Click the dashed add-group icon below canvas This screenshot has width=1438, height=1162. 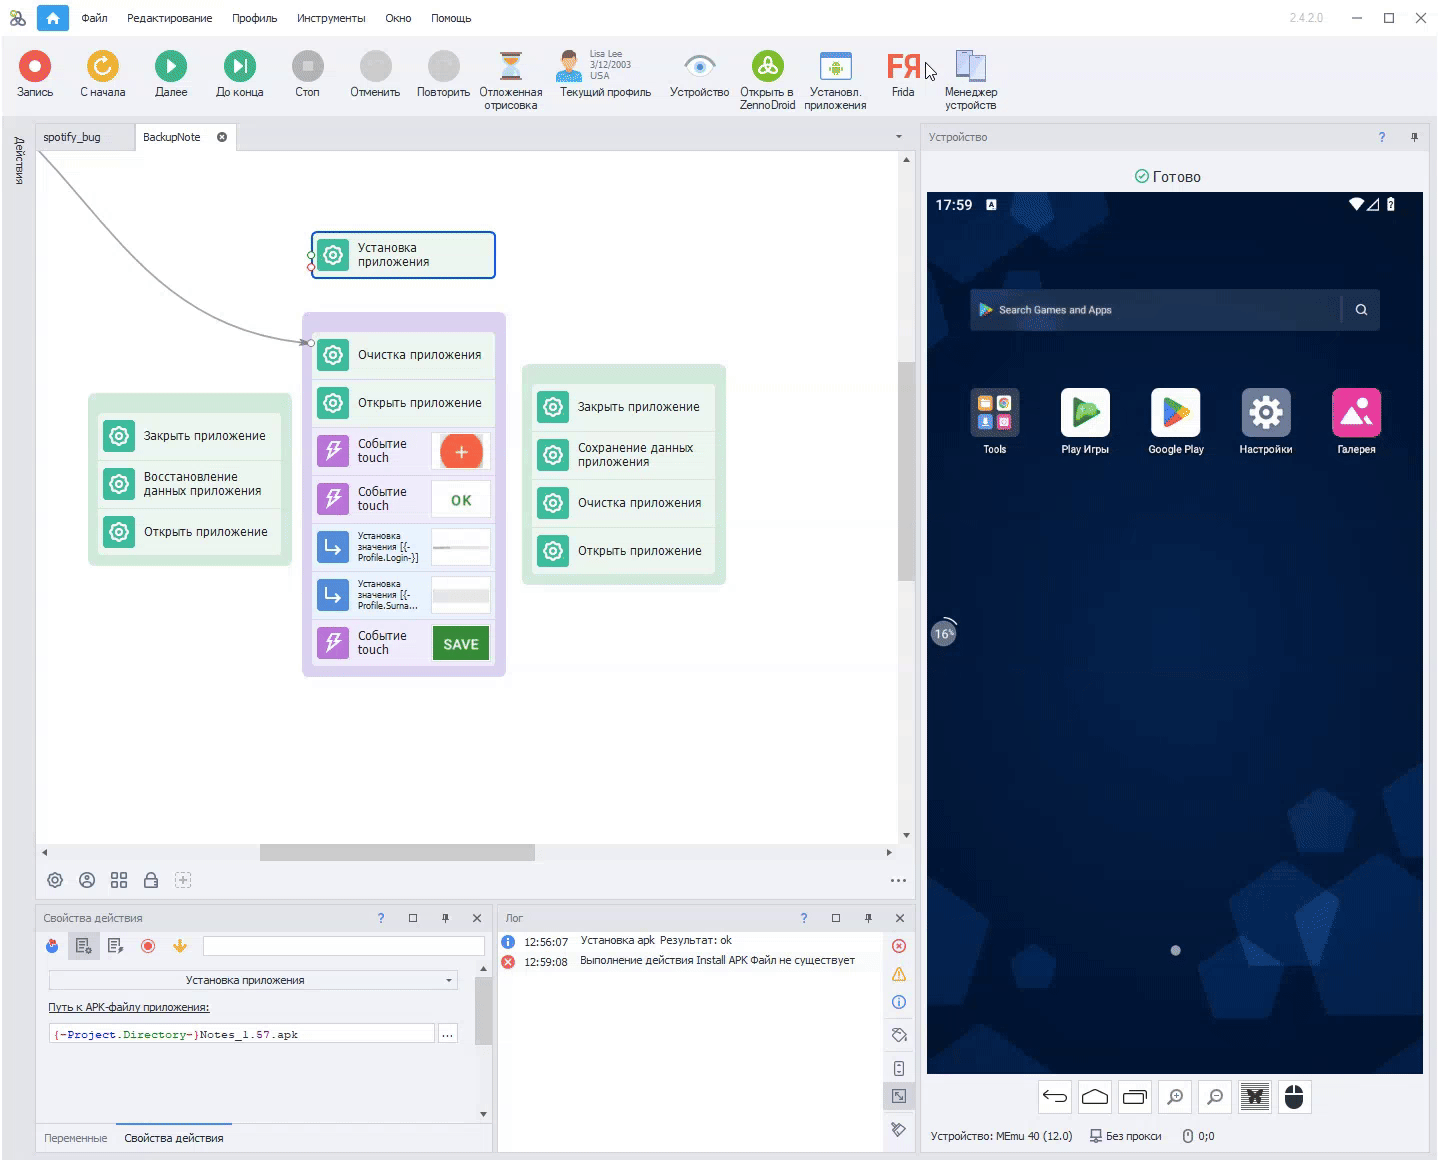pyautogui.click(x=183, y=880)
